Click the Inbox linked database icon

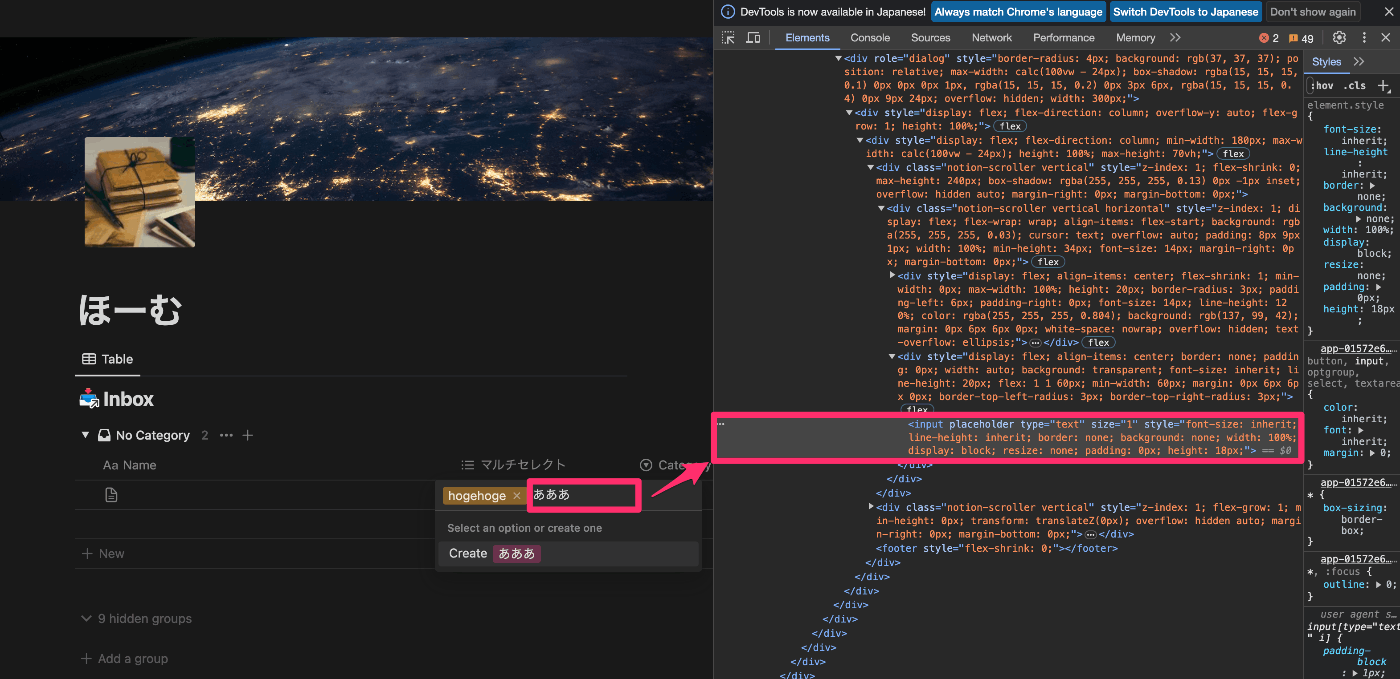(89, 399)
